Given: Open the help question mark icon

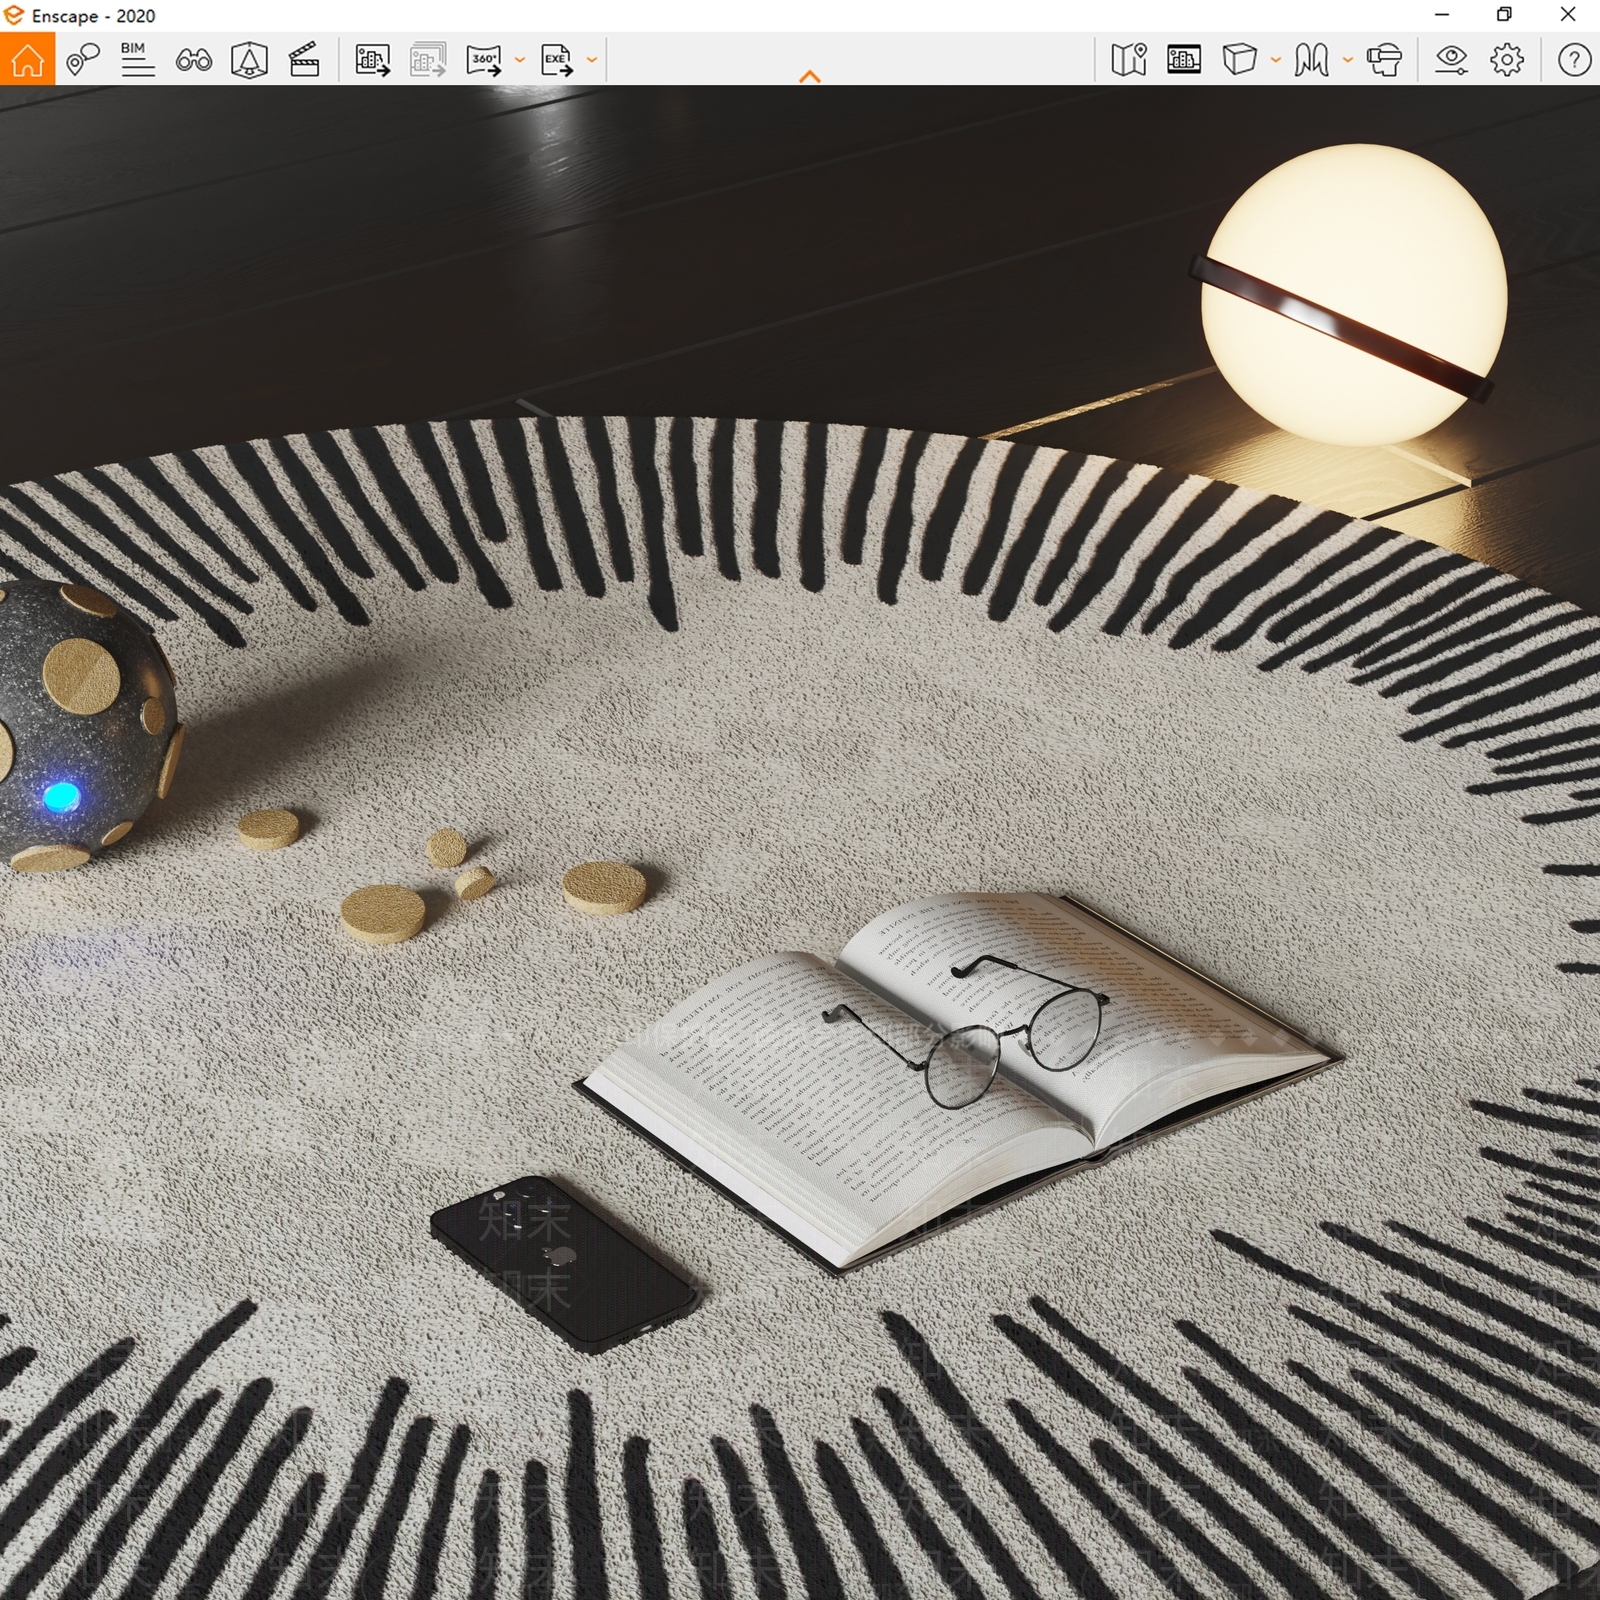Looking at the screenshot, I should click(1574, 60).
